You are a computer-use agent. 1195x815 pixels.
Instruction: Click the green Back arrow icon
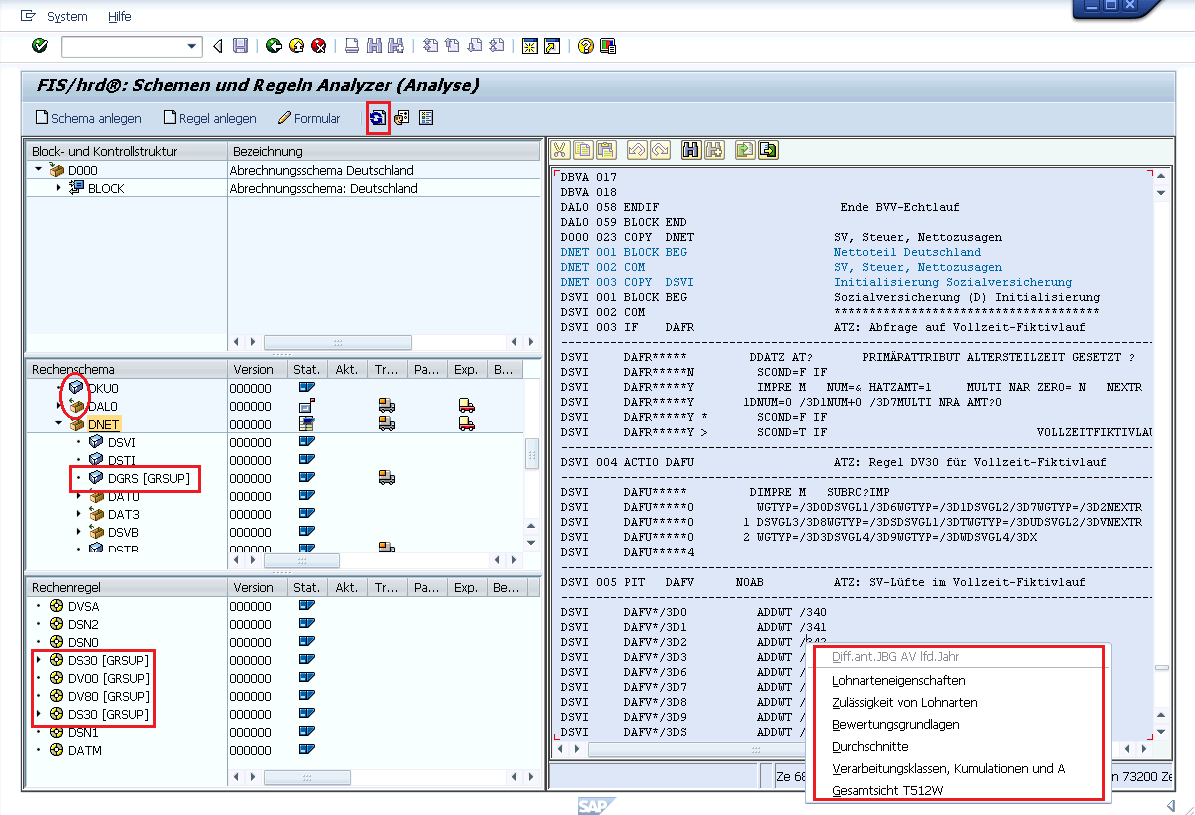click(x=274, y=47)
